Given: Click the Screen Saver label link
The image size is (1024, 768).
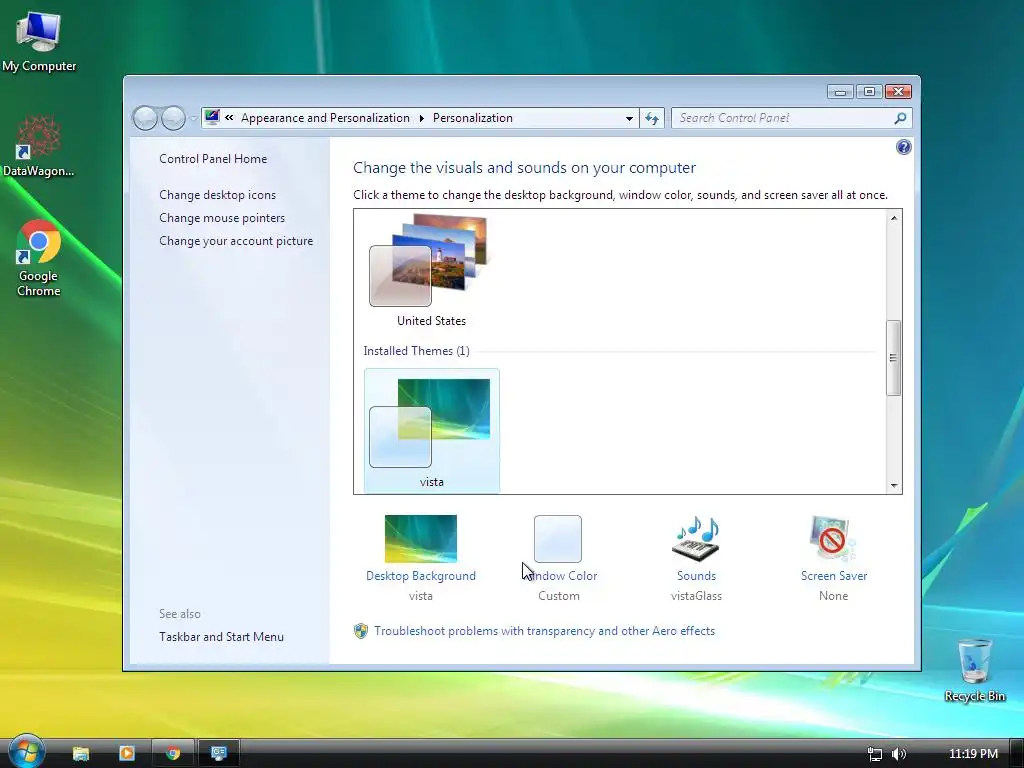Looking at the screenshot, I should click(x=834, y=576).
